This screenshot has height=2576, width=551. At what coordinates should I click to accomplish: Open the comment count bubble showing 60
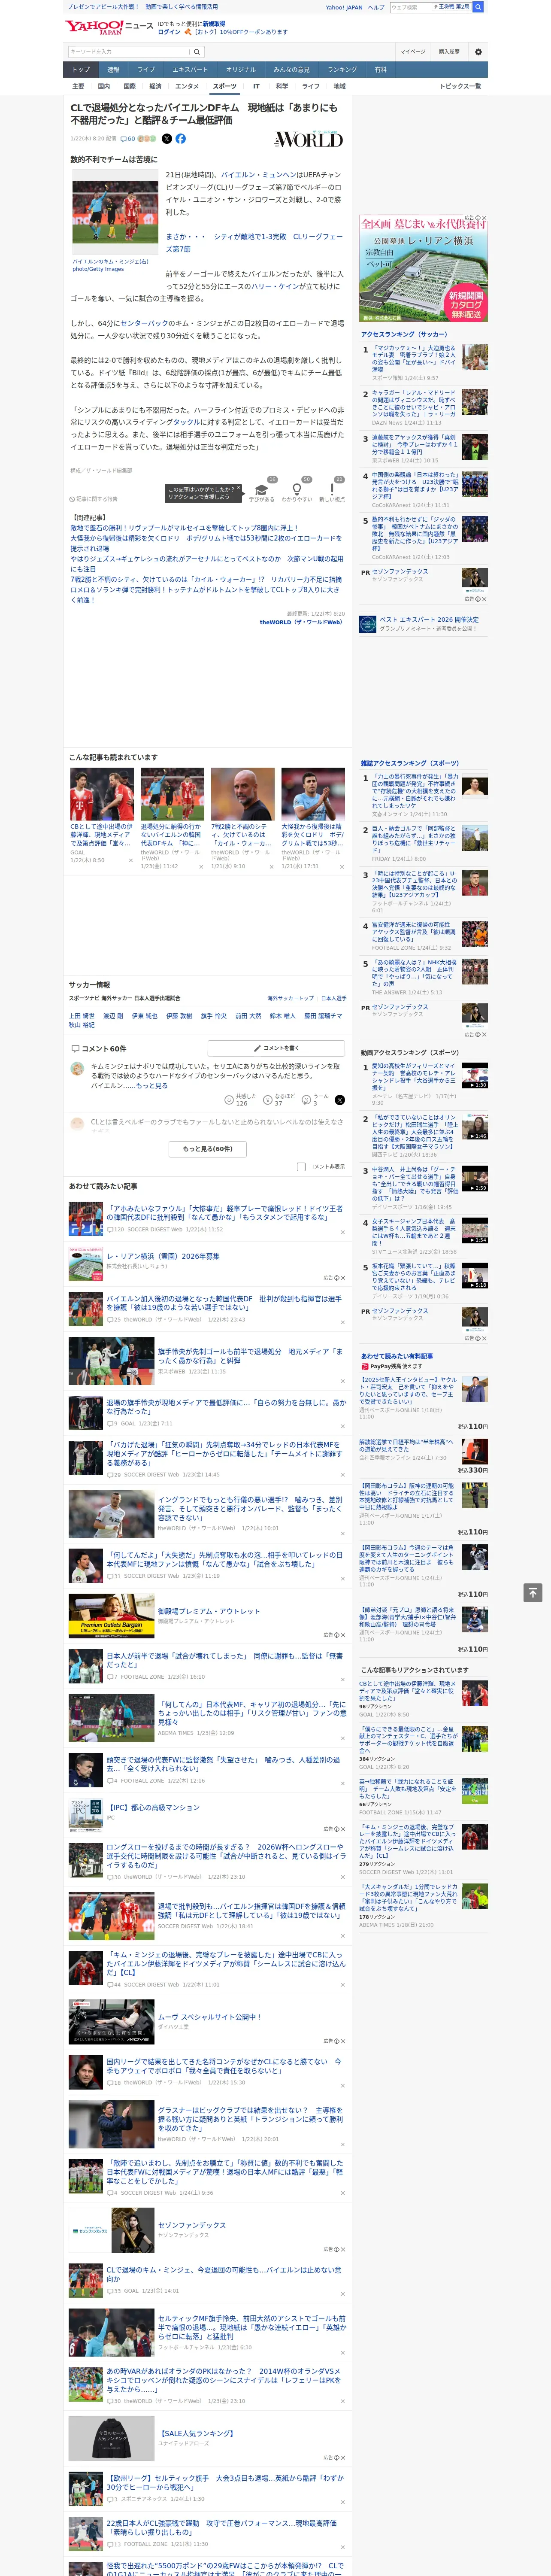(x=127, y=139)
